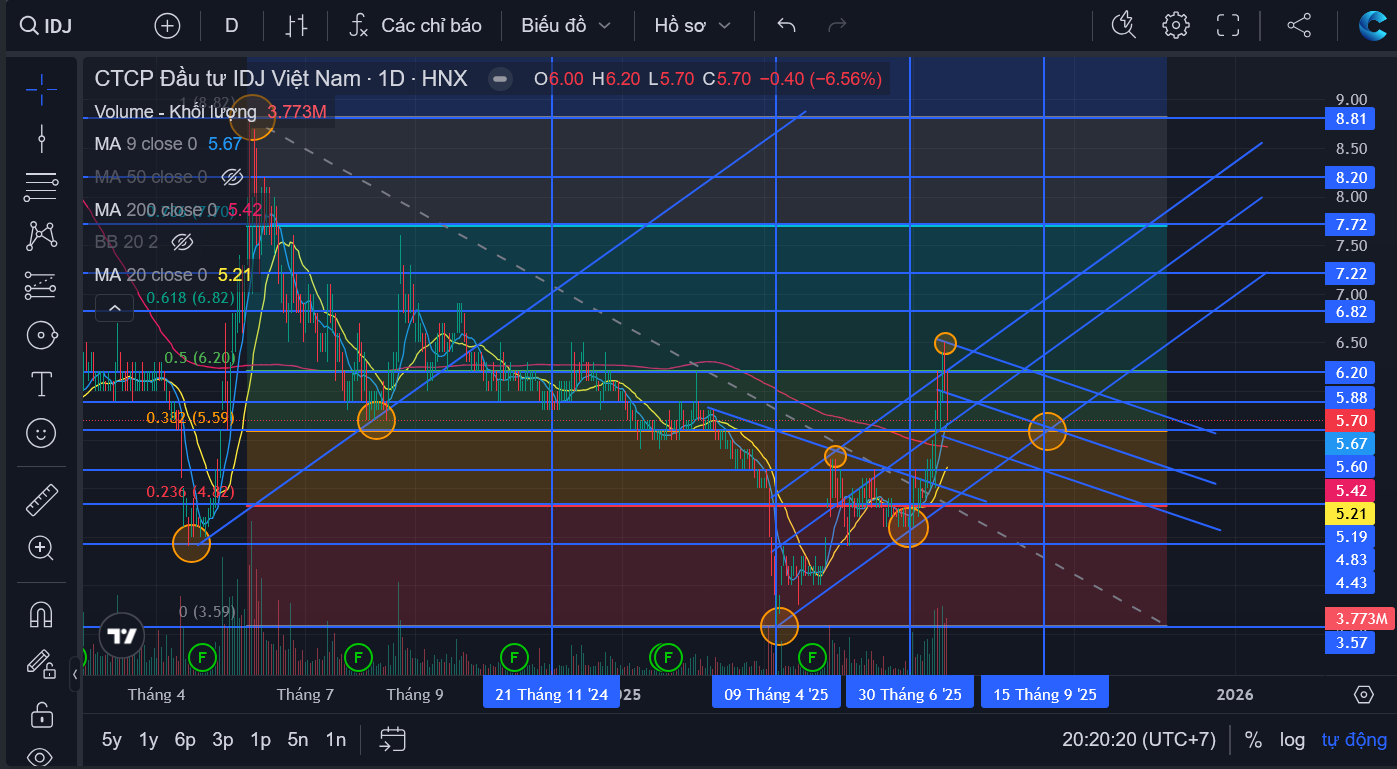Viewport: 1397px width, 769px height.
Task: Select the XABCD pattern tool
Action: 41,236
